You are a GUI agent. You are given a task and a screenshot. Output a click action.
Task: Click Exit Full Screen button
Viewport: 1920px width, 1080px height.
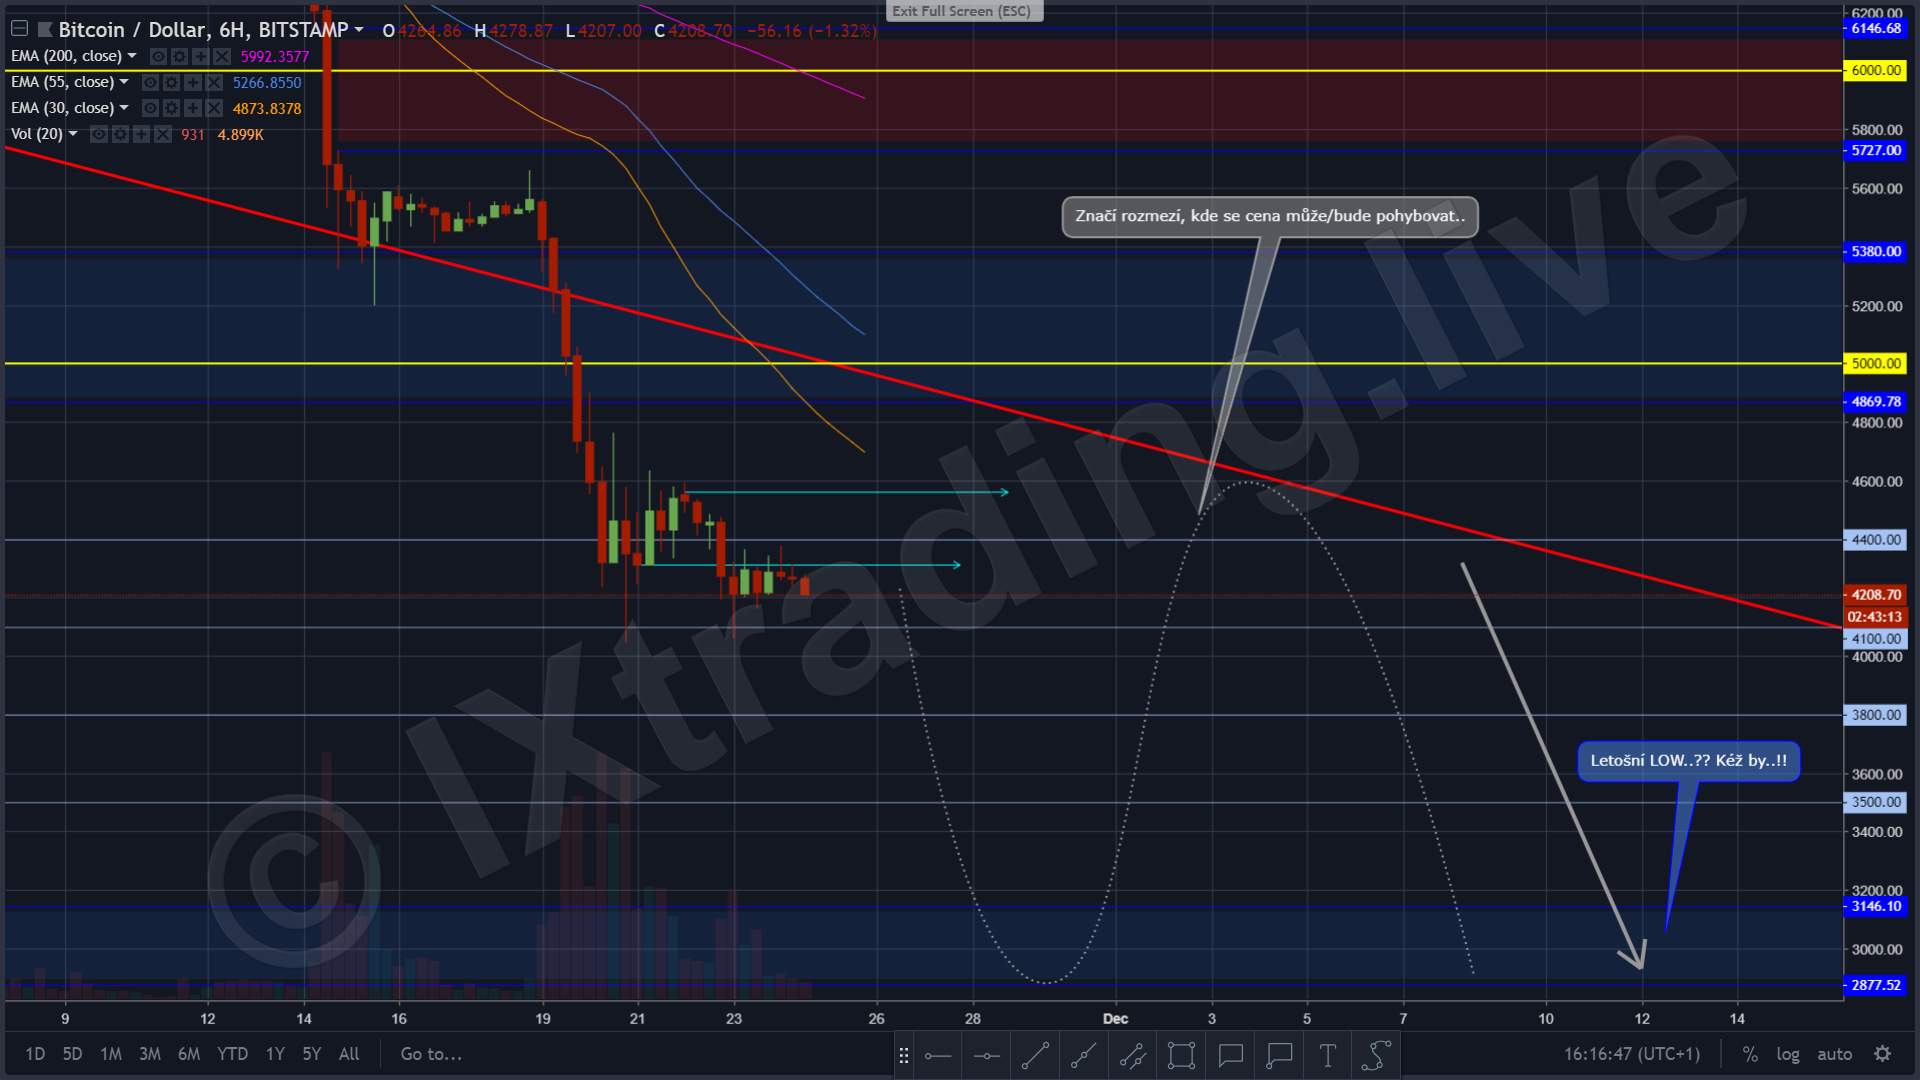pyautogui.click(x=962, y=11)
